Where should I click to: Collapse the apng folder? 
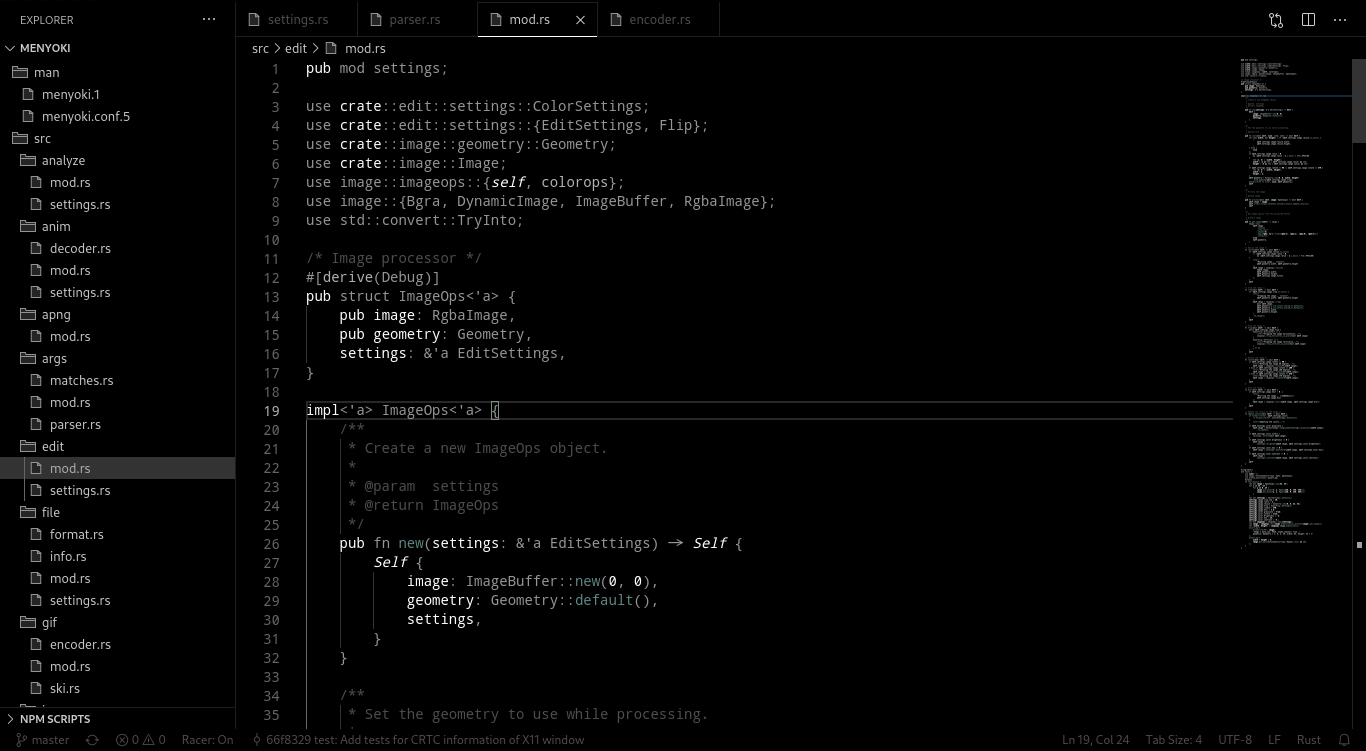117,314
